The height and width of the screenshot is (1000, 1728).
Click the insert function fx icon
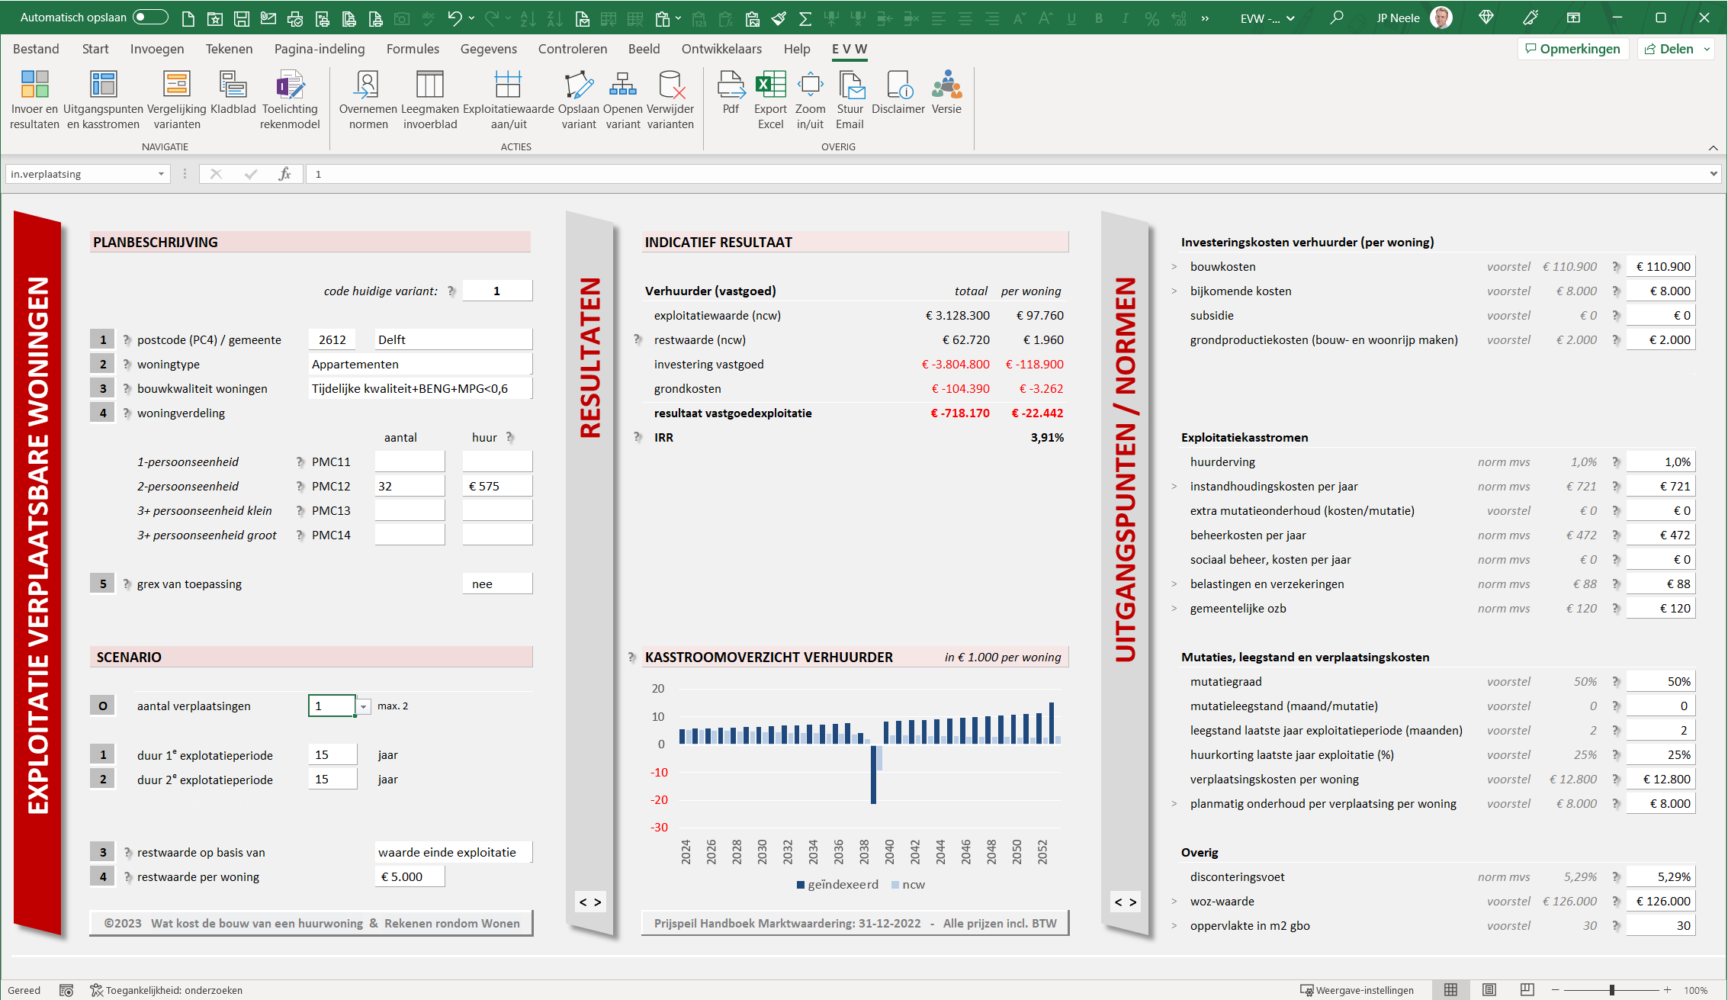[285, 174]
